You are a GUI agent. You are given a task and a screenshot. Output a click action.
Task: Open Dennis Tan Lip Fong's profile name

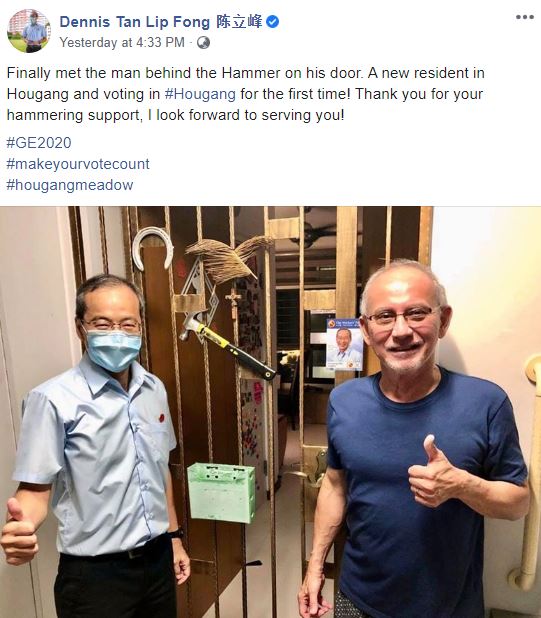[135, 22]
